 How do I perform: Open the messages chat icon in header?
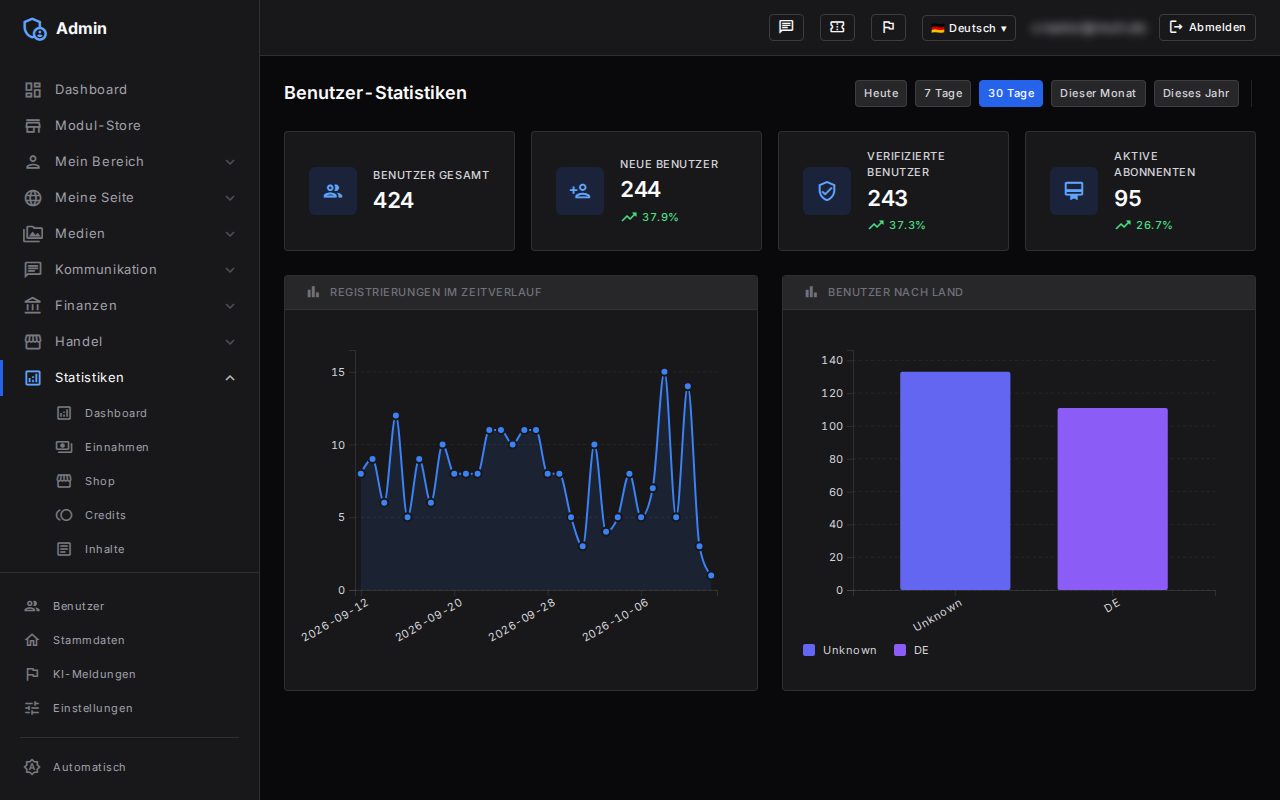786,27
